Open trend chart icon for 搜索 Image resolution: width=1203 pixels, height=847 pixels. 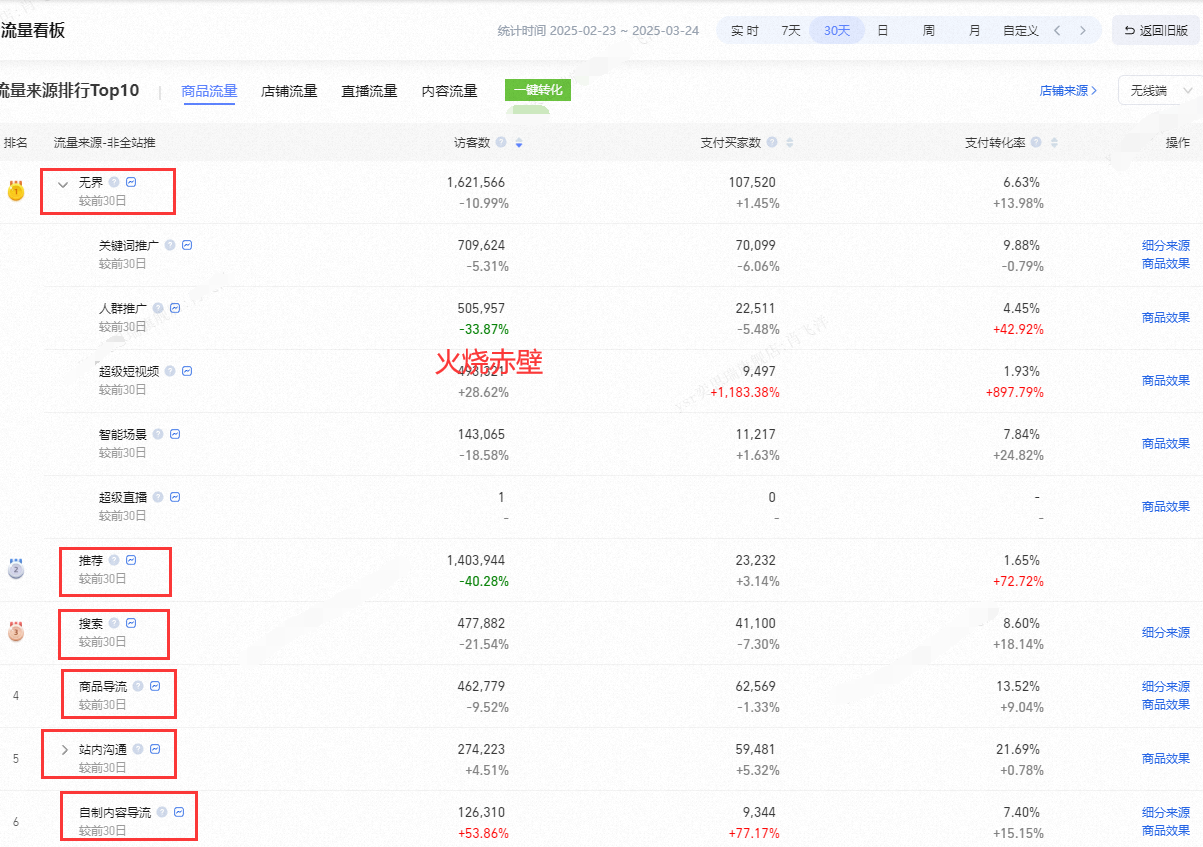click(131, 623)
